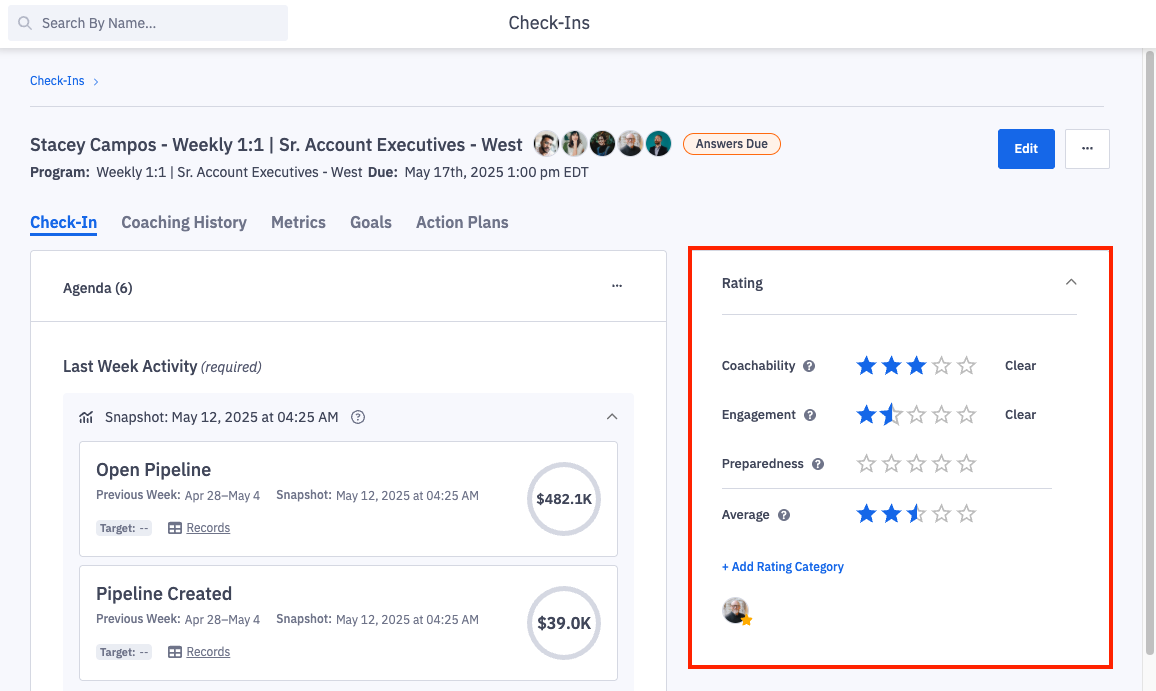Collapse the Snapshot section chevron
1156x691 pixels.
pyautogui.click(x=612, y=417)
